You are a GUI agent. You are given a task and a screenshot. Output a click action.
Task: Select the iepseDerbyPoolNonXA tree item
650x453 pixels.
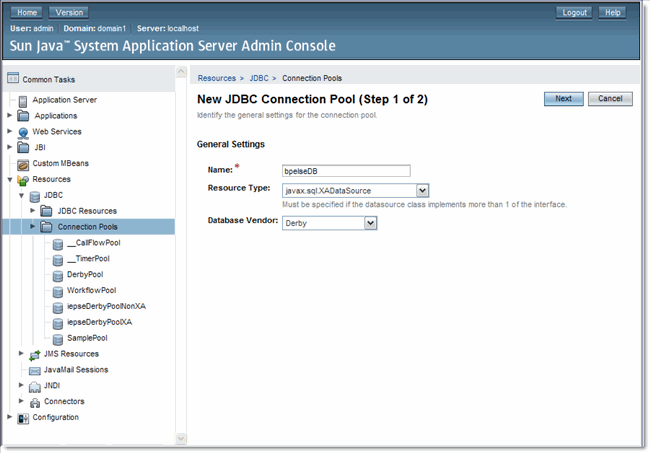pos(107,306)
